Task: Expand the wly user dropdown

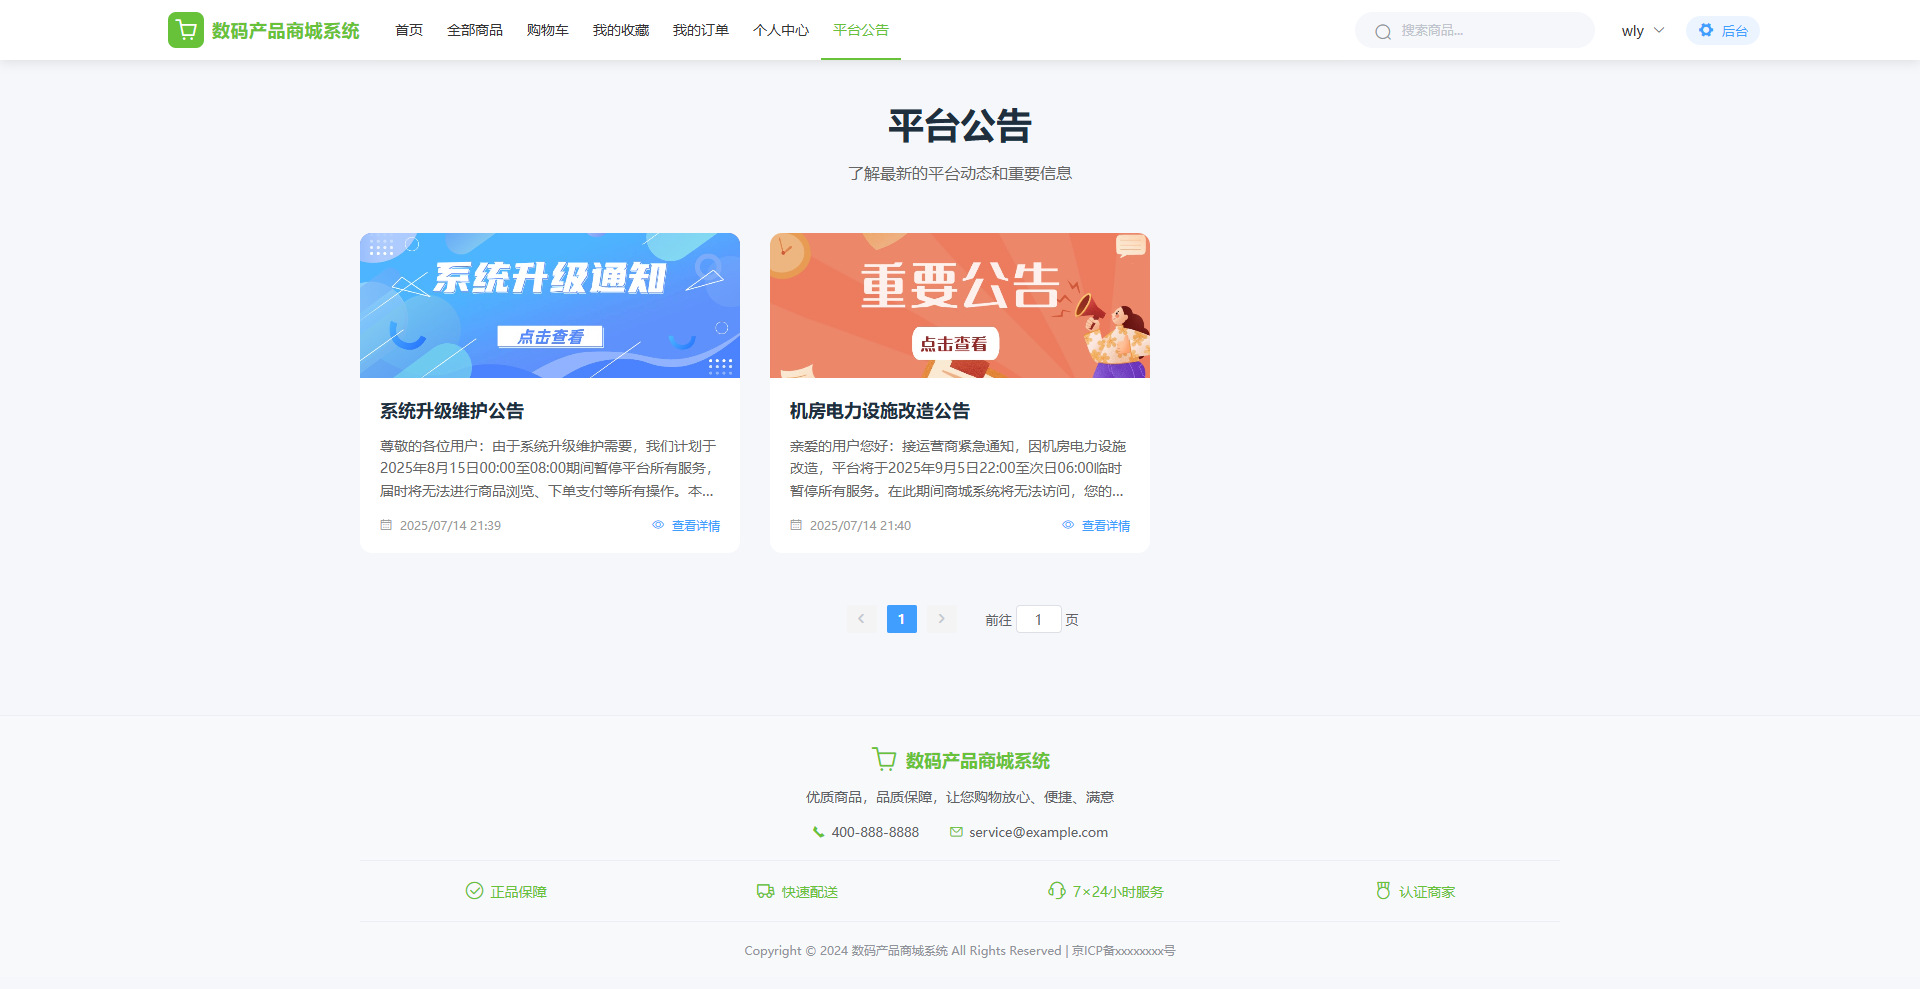Action: tap(1642, 31)
